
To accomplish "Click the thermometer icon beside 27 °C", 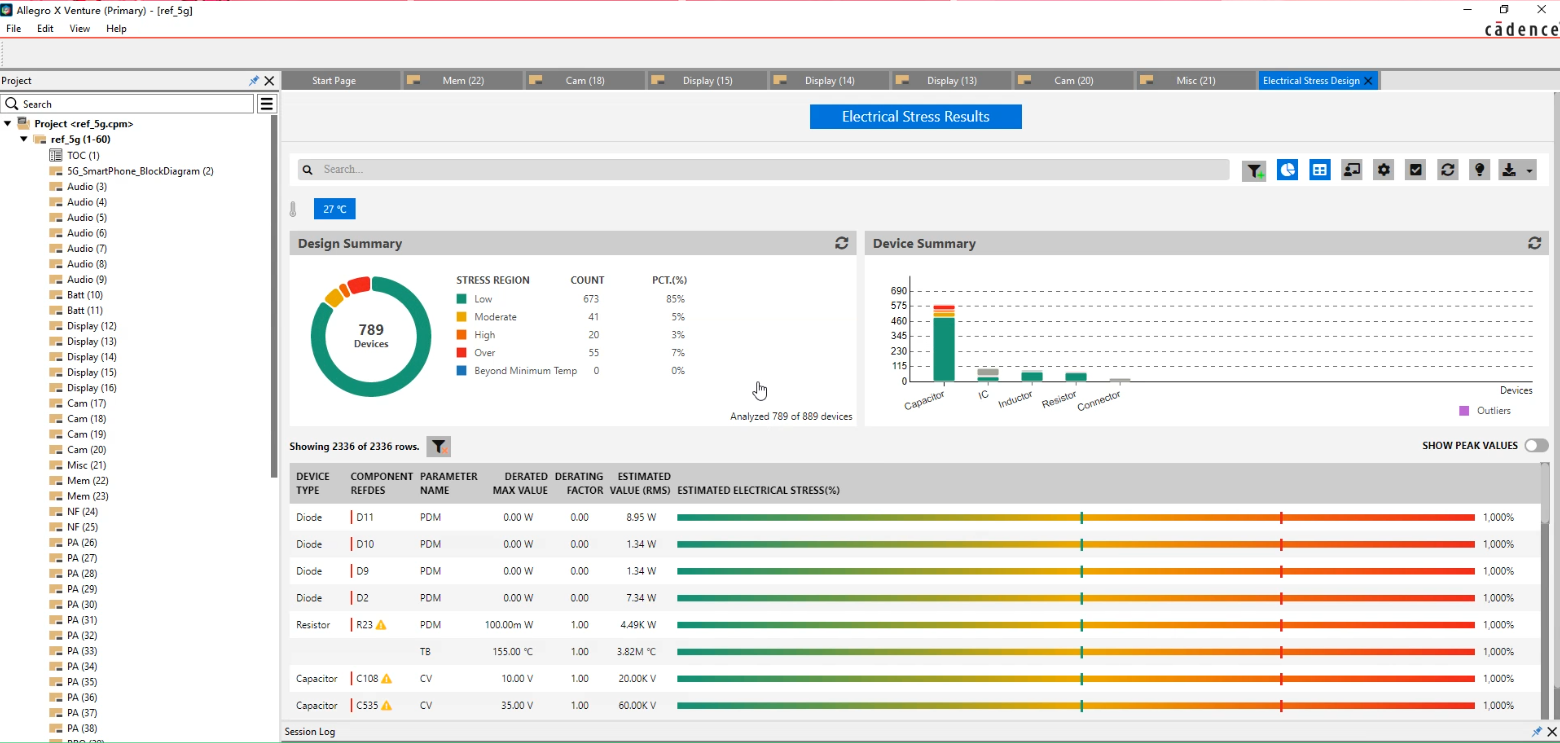I will [x=293, y=210].
